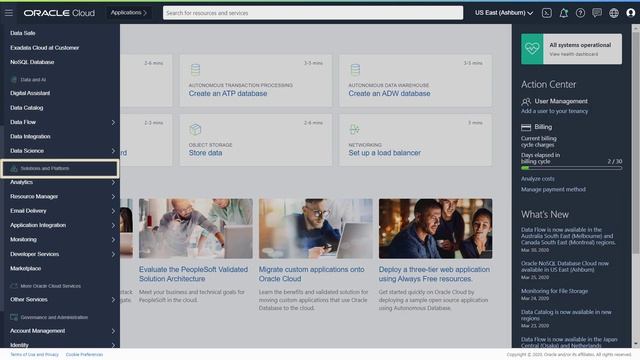Open the user profile avatar menu
This screenshot has height=360, width=640.
pos(631,13)
